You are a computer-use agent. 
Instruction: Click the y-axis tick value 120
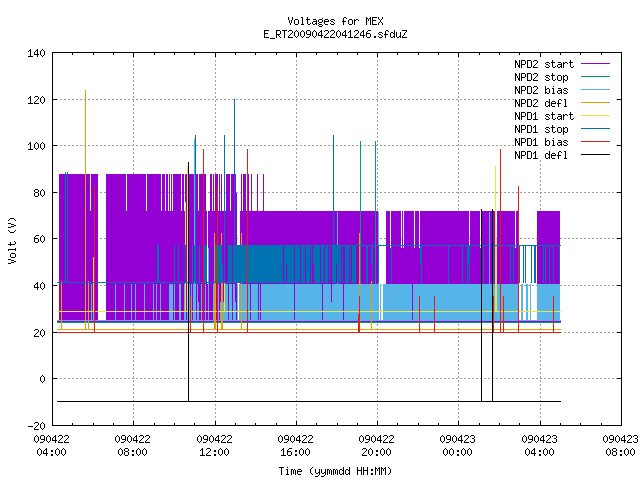pyautogui.click(x=36, y=100)
